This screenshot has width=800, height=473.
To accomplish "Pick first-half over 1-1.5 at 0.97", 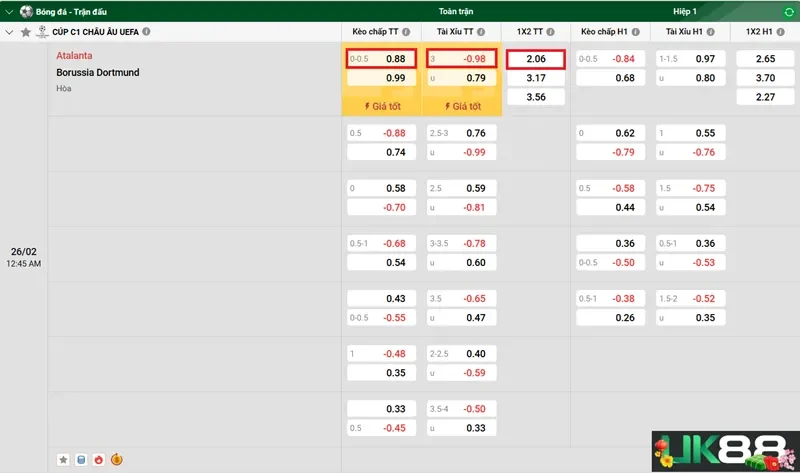I will (690, 59).
